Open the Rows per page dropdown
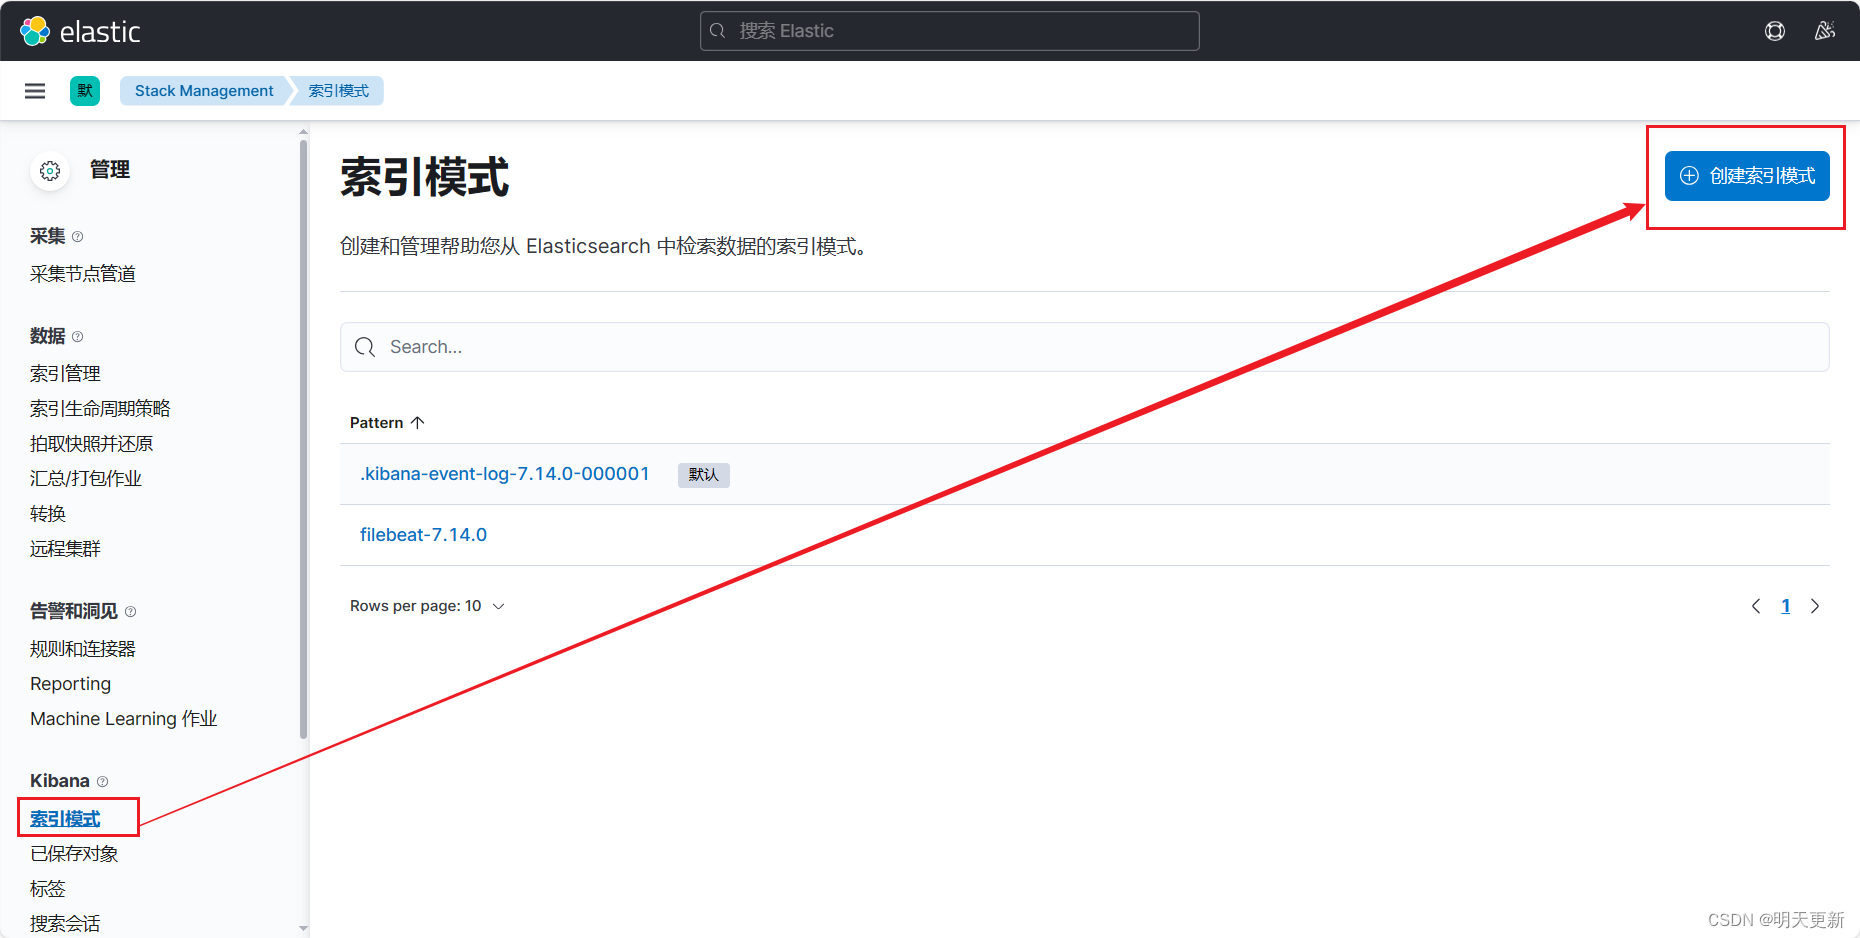This screenshot has height=938, width=1860. click(427, 605)
